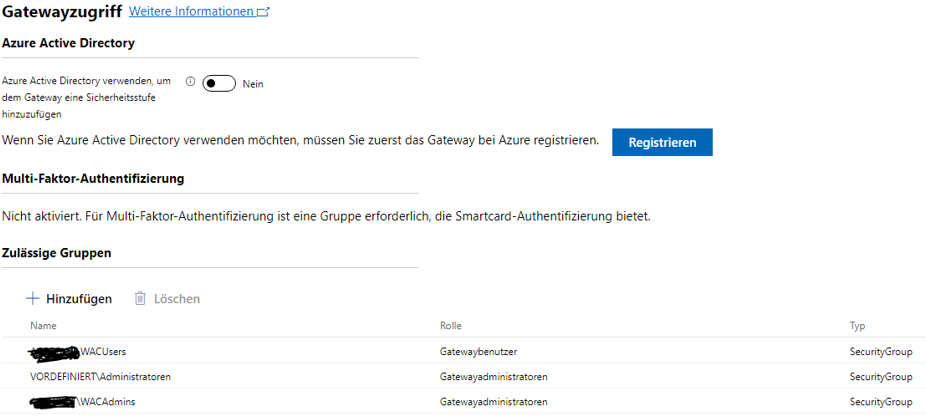Sort by the Typ column header
The image size is (926, 418).
pyautogui.click(x=857, y=326)
